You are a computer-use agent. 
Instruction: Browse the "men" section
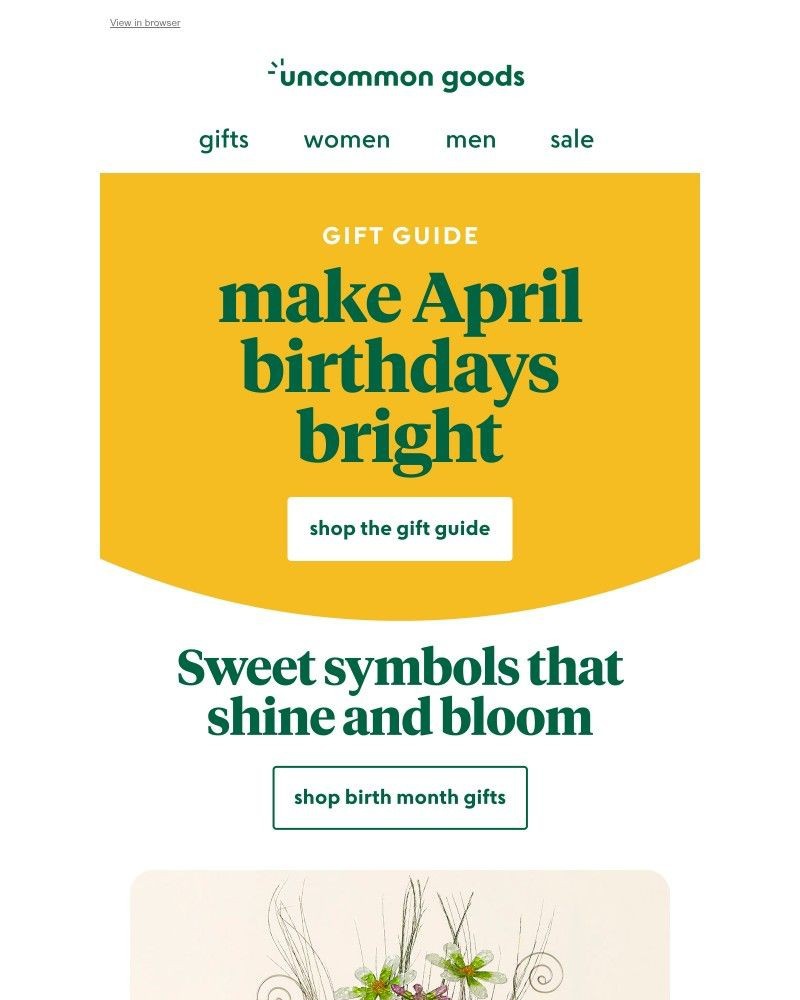point(469,140)
